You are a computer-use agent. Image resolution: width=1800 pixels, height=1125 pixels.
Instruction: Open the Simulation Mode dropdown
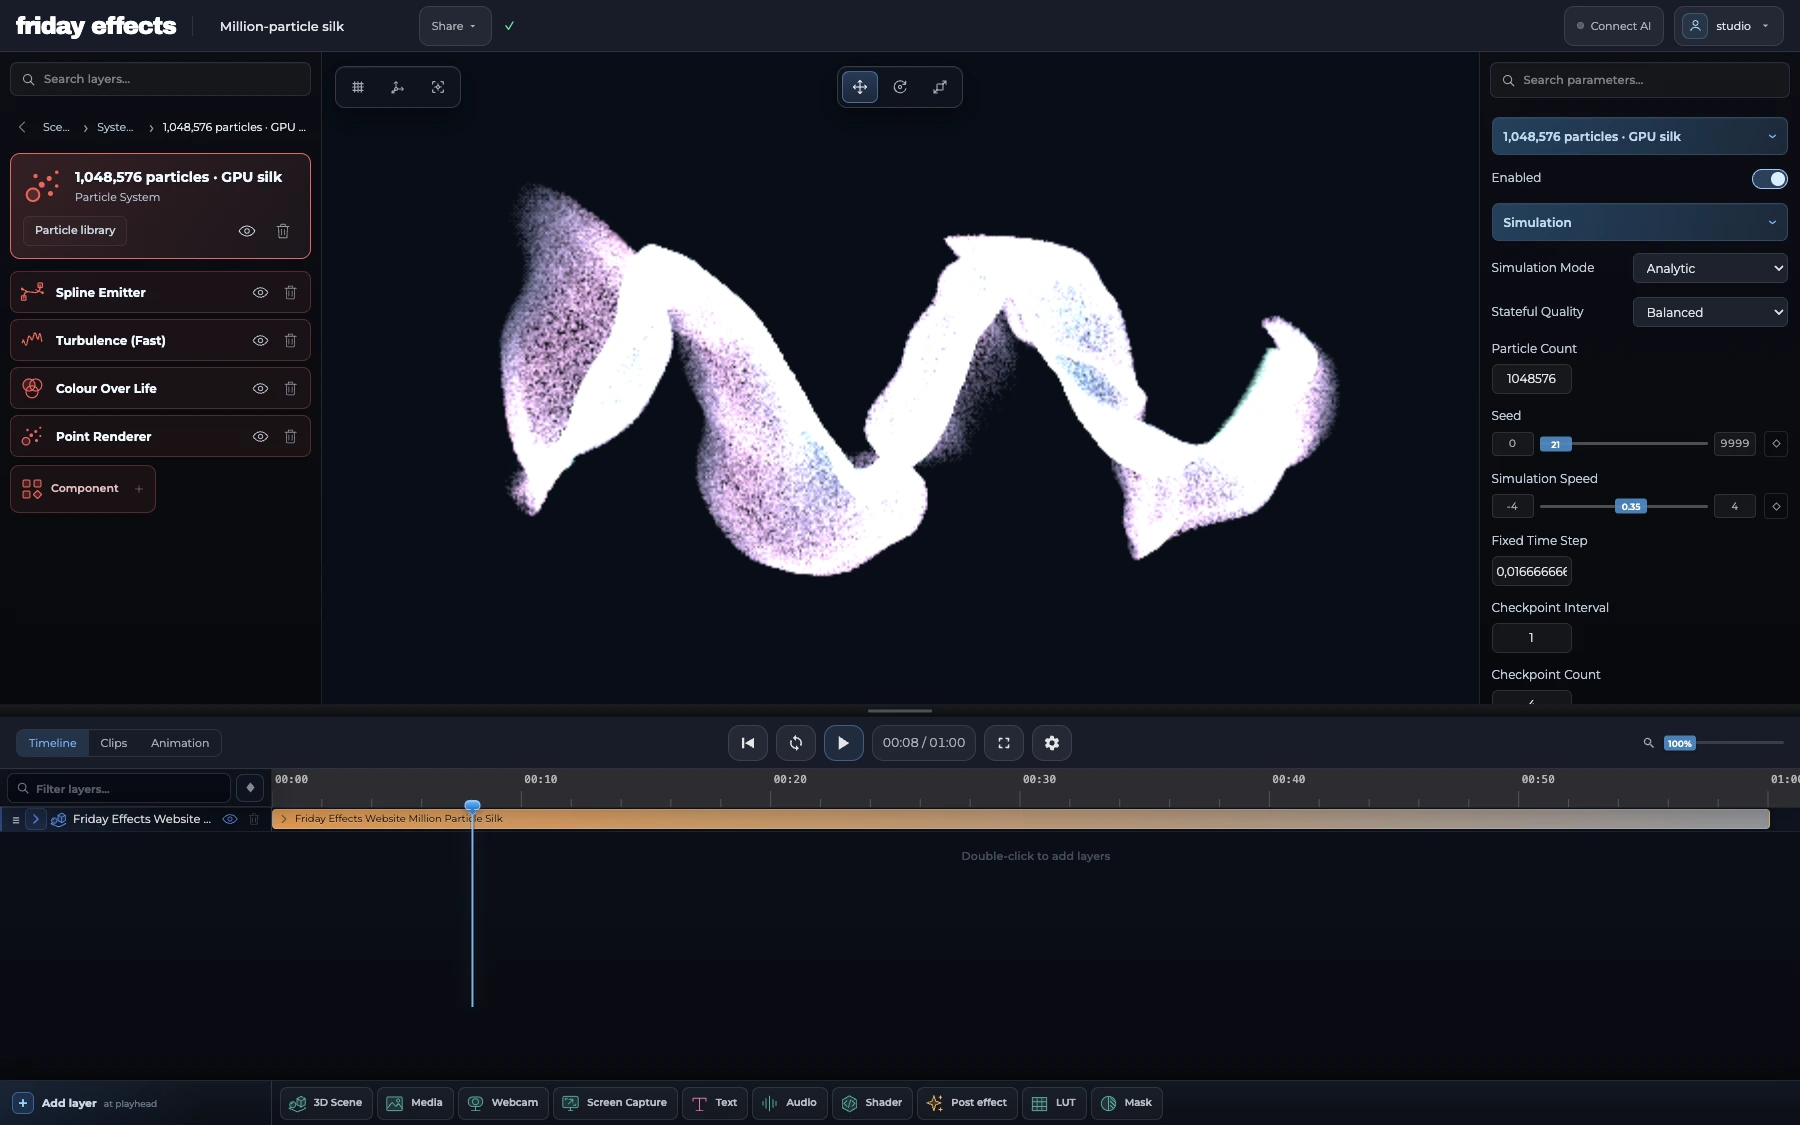(1710, 268)
